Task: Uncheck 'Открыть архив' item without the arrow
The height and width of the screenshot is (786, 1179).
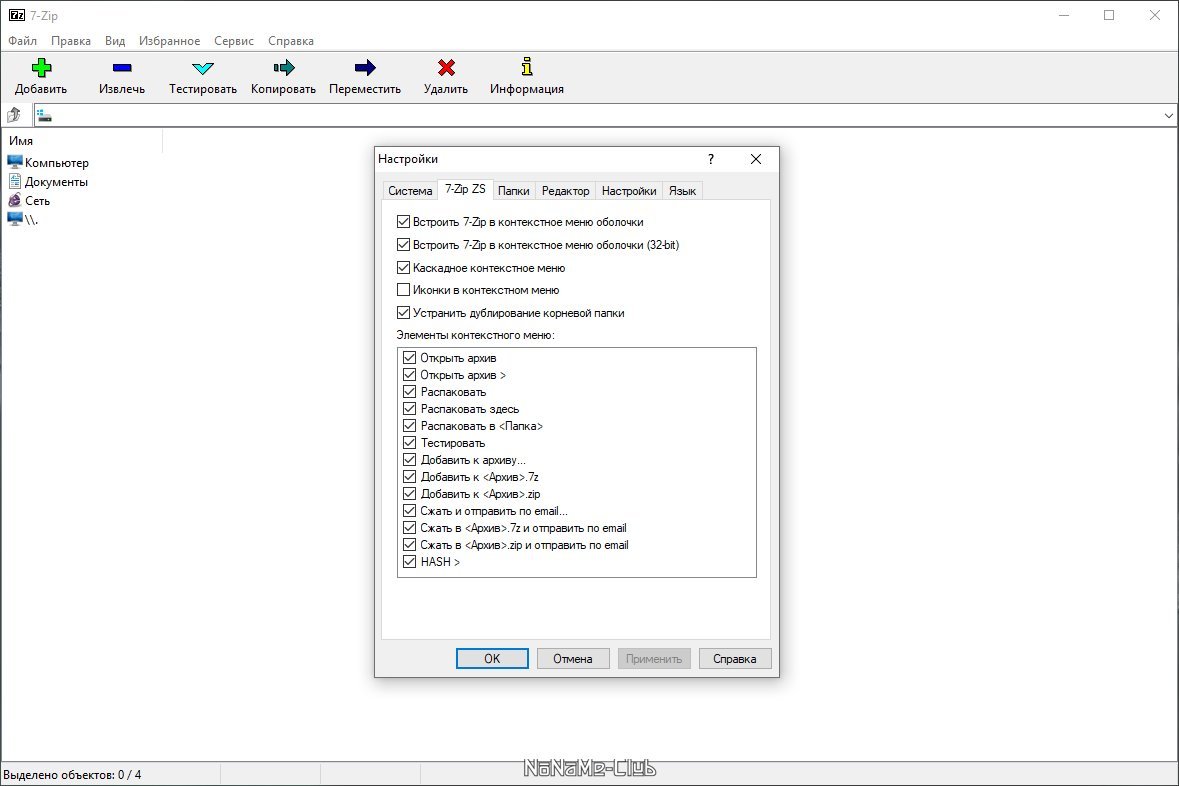Action: pos(410,357)
